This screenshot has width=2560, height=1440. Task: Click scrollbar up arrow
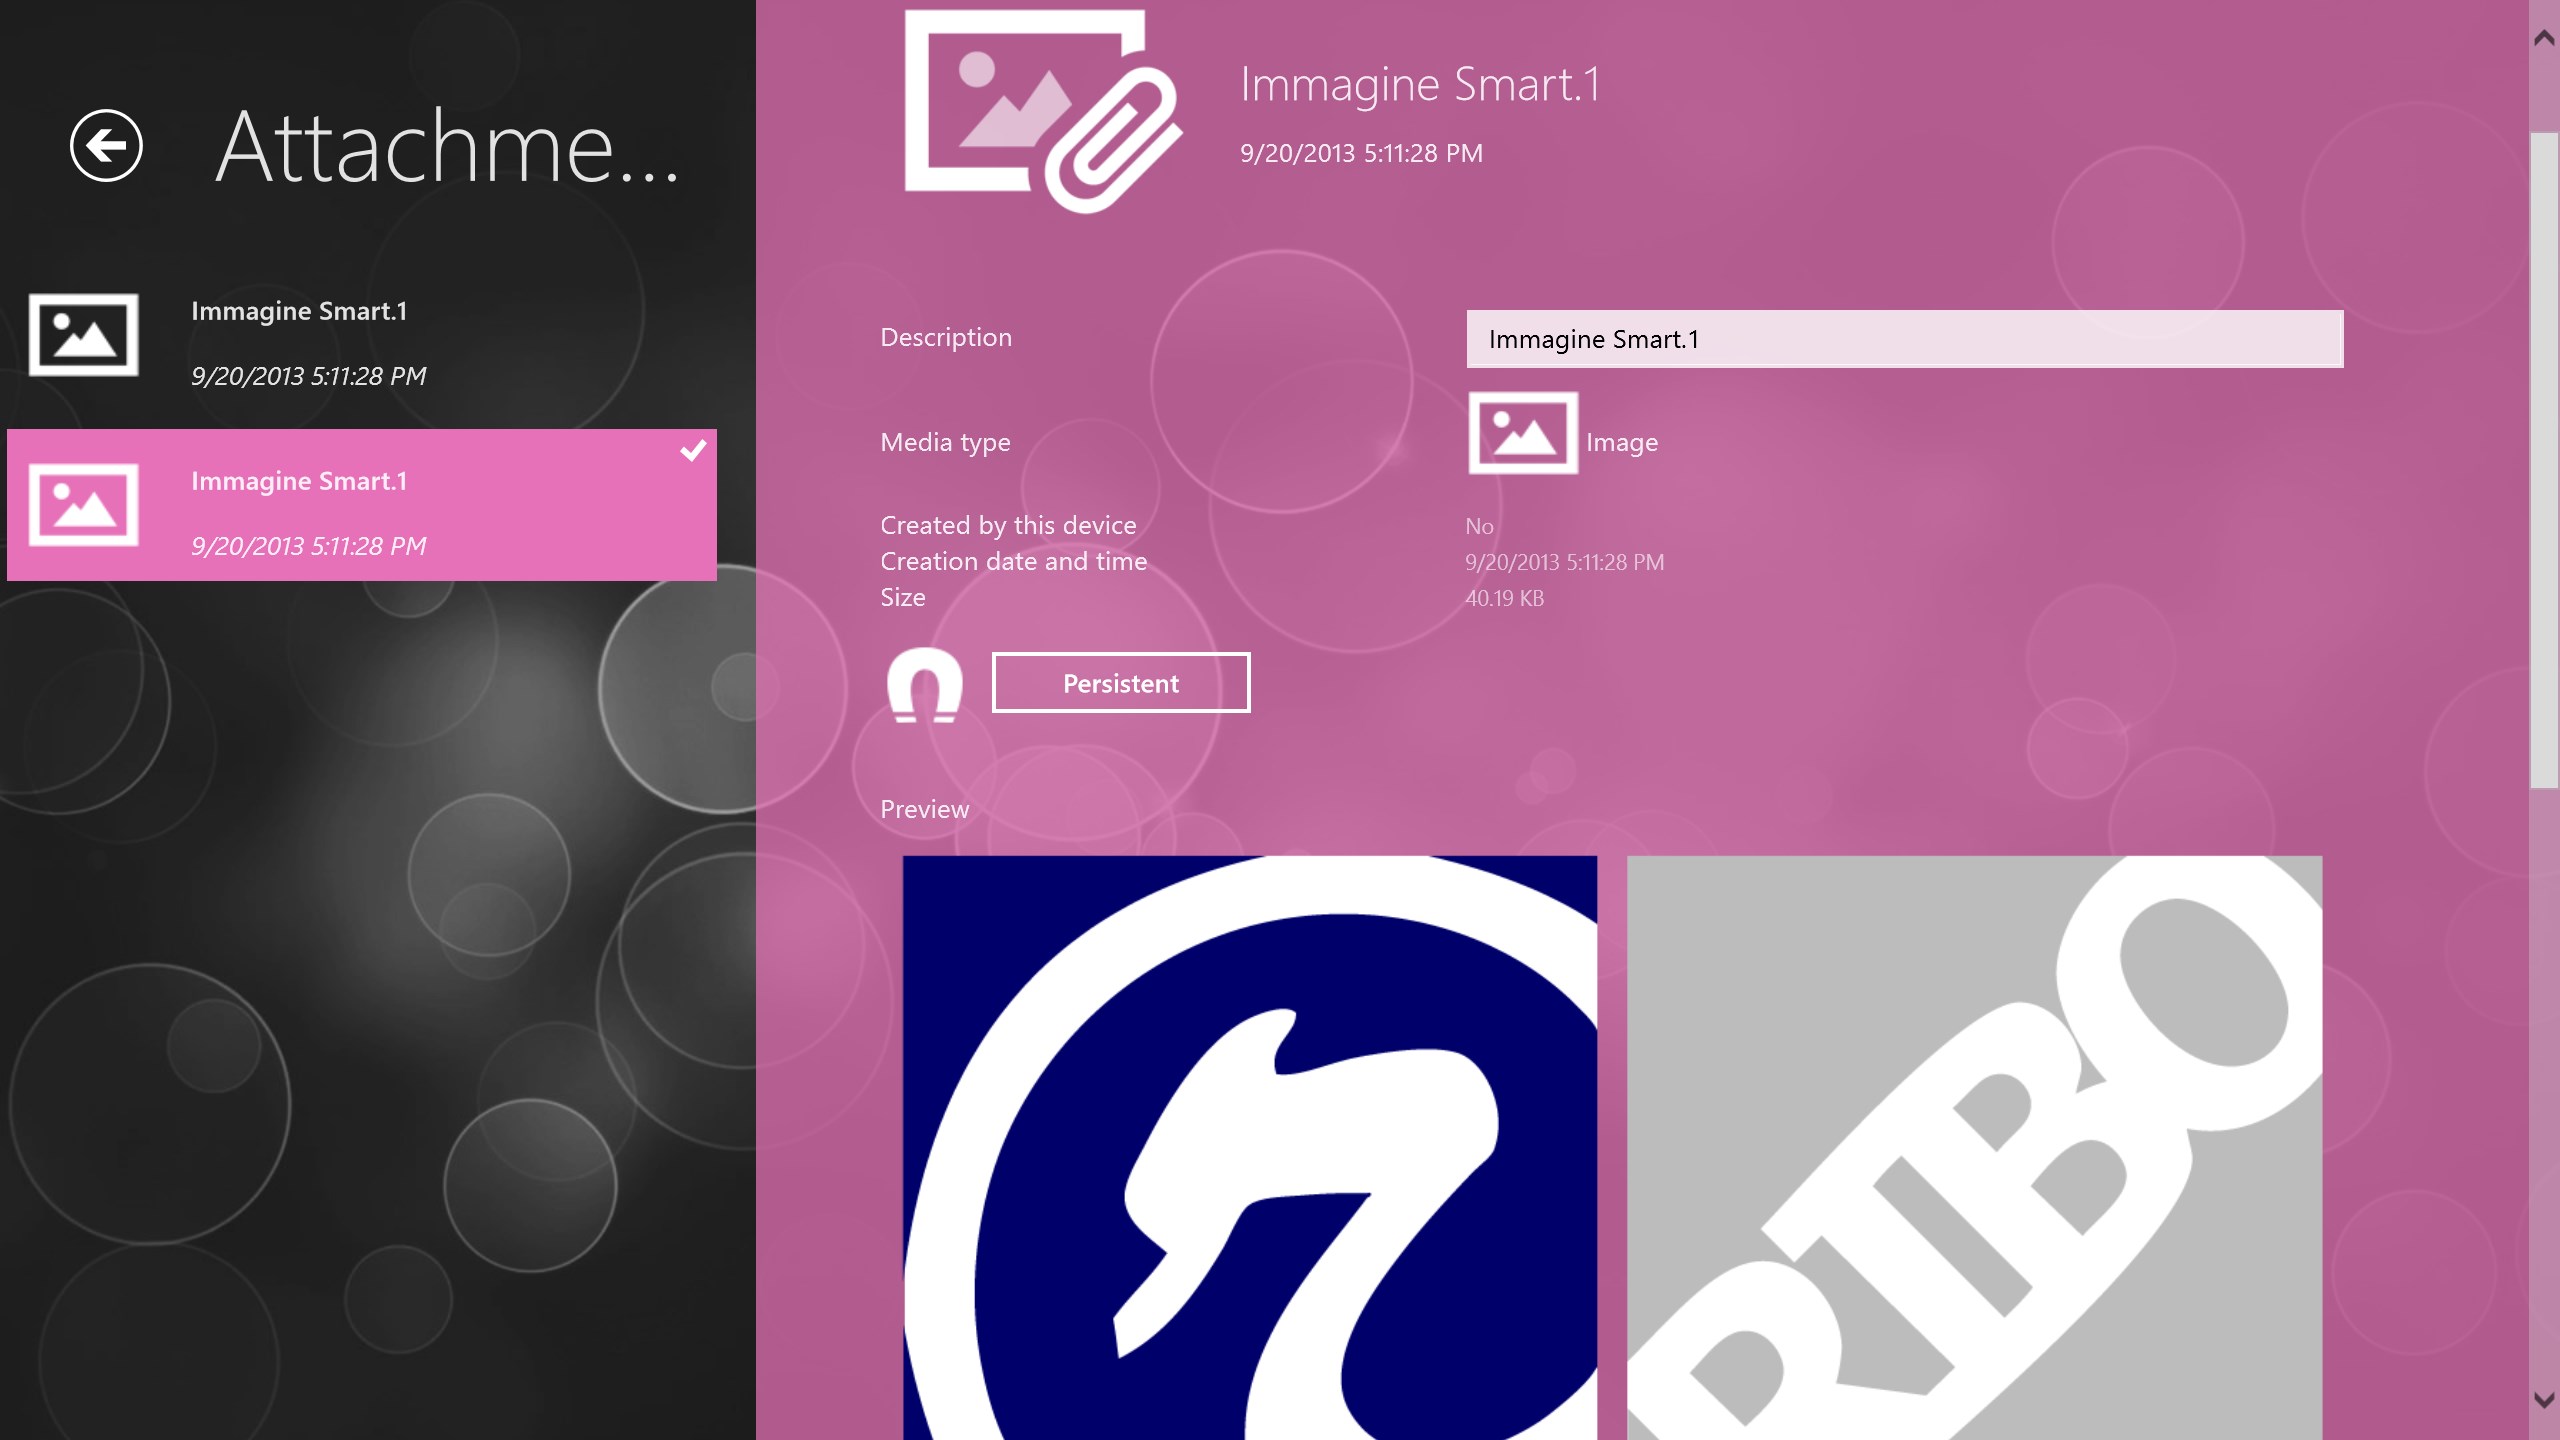tap(2544, 39)
